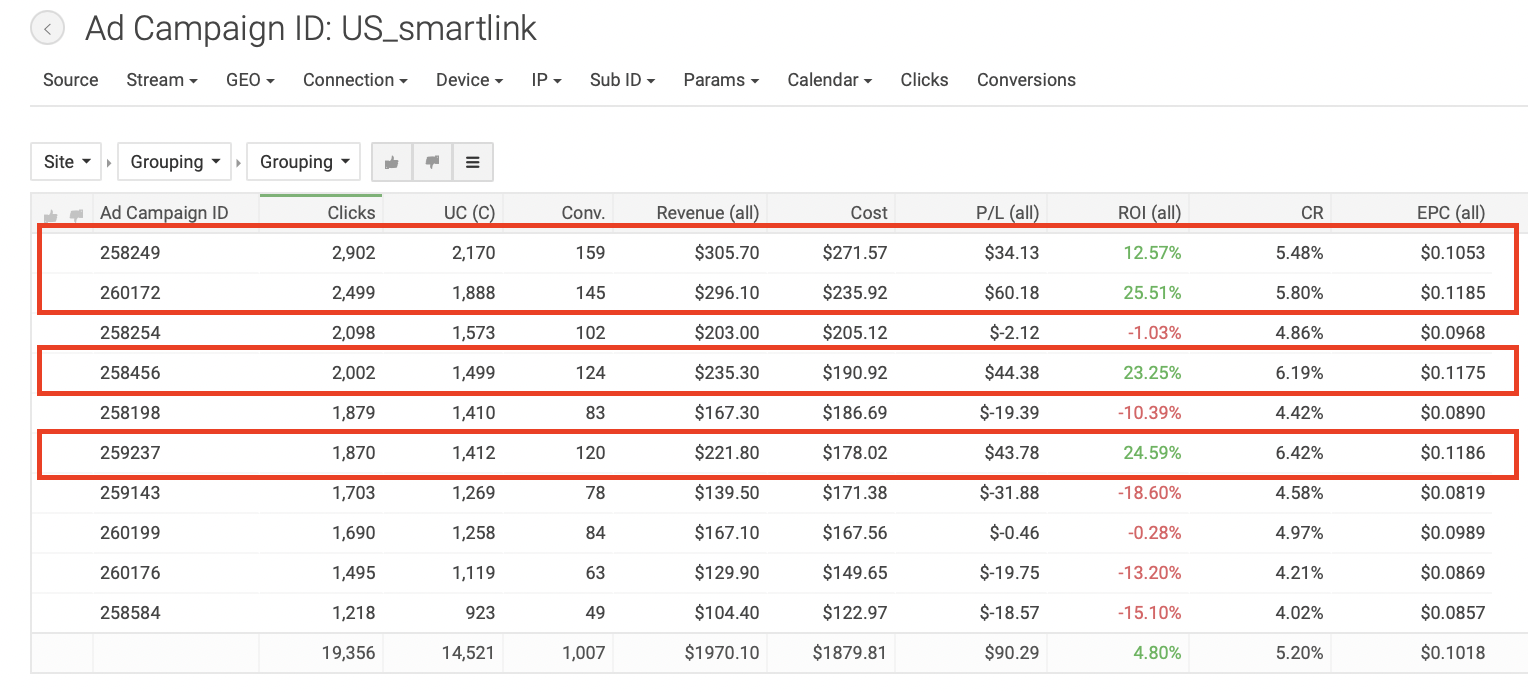Go to the Source tab
Image resolution: width=1528 pixels, height=692 pixels.
tap(70, 80)
